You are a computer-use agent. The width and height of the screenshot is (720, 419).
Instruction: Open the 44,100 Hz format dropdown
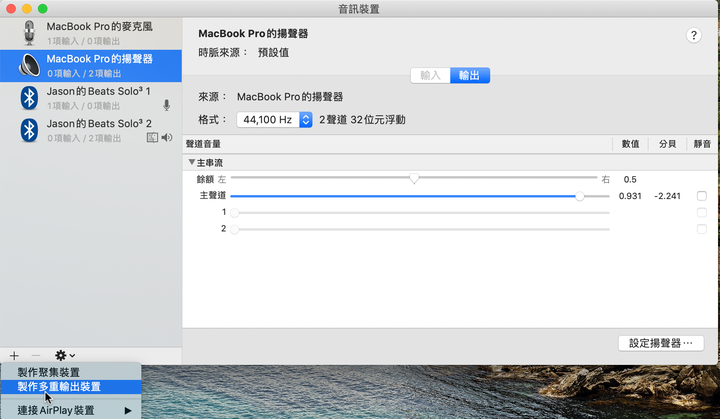[x=275, y=120]
